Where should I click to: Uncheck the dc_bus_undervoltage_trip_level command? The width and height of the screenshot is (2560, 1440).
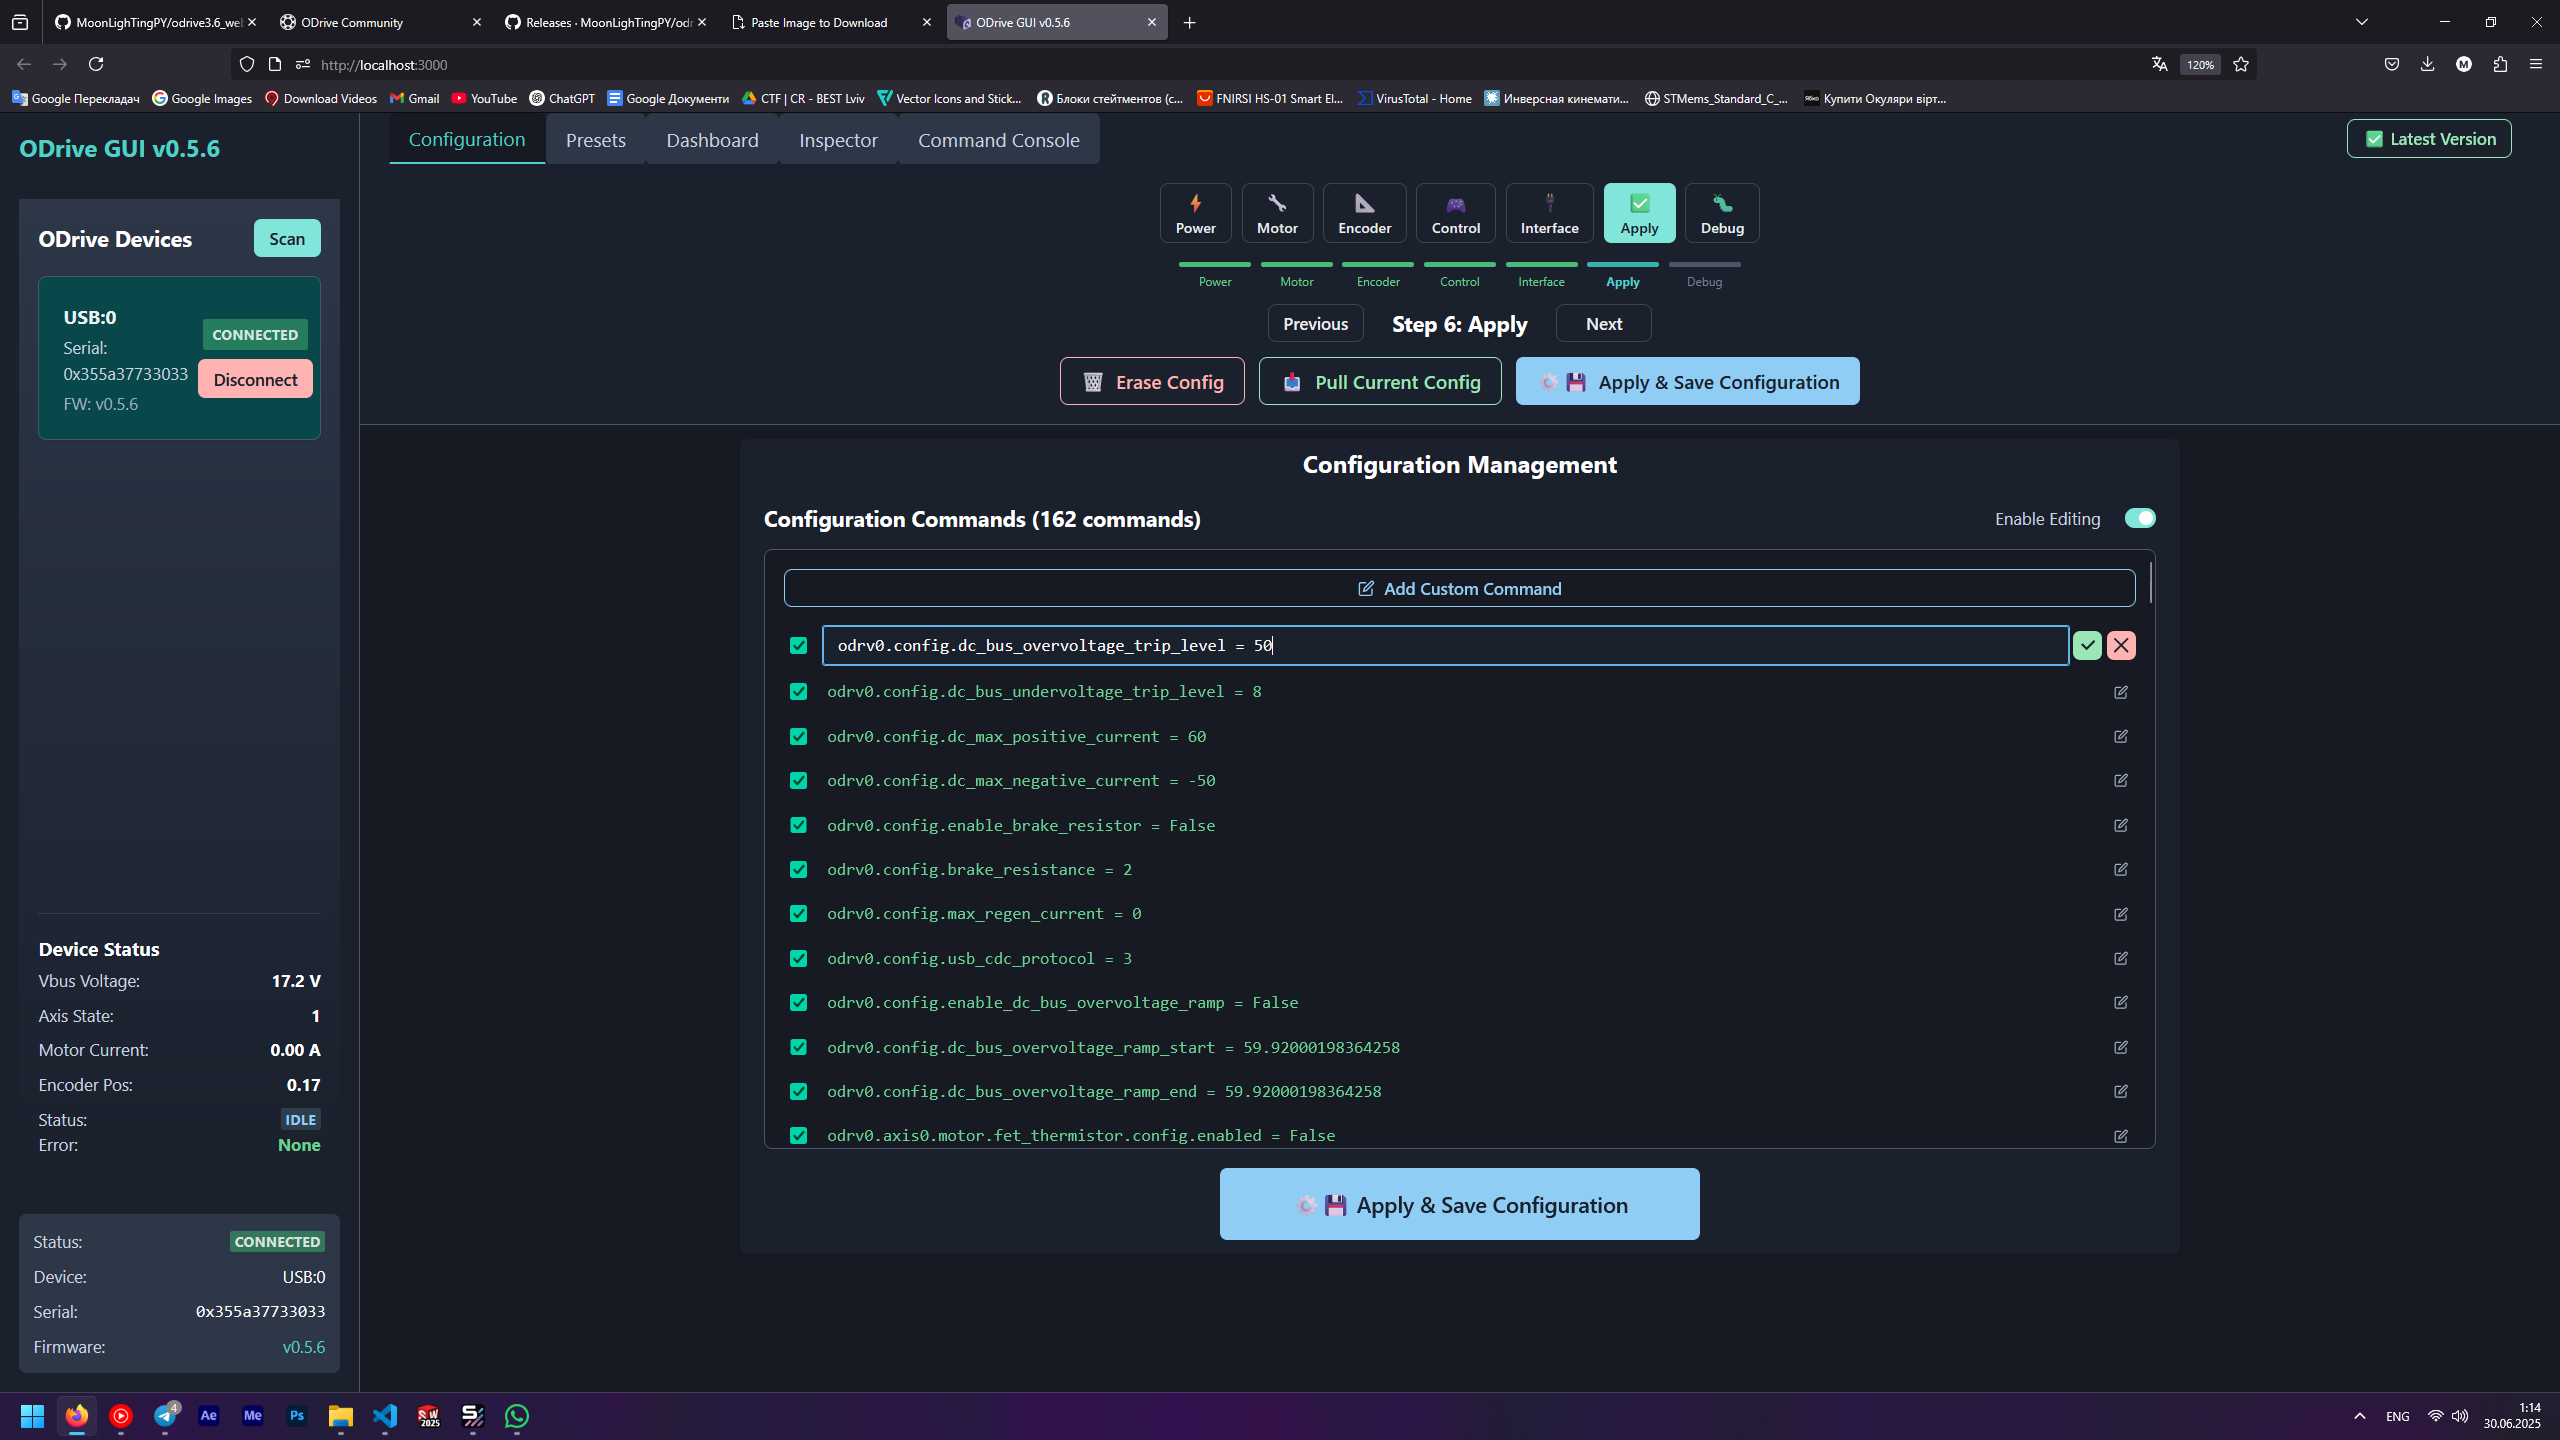[x=798, y=692]
